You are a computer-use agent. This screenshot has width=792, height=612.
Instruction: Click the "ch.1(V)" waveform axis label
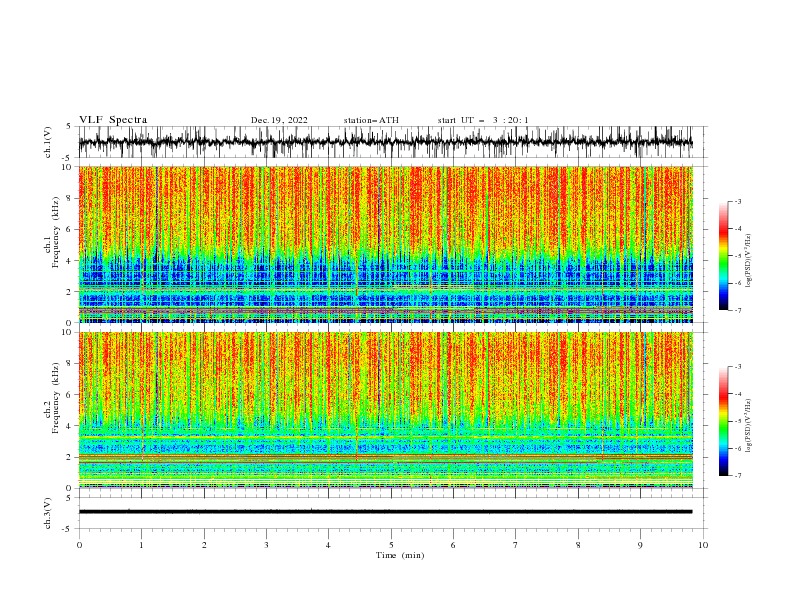pos(48,142)
